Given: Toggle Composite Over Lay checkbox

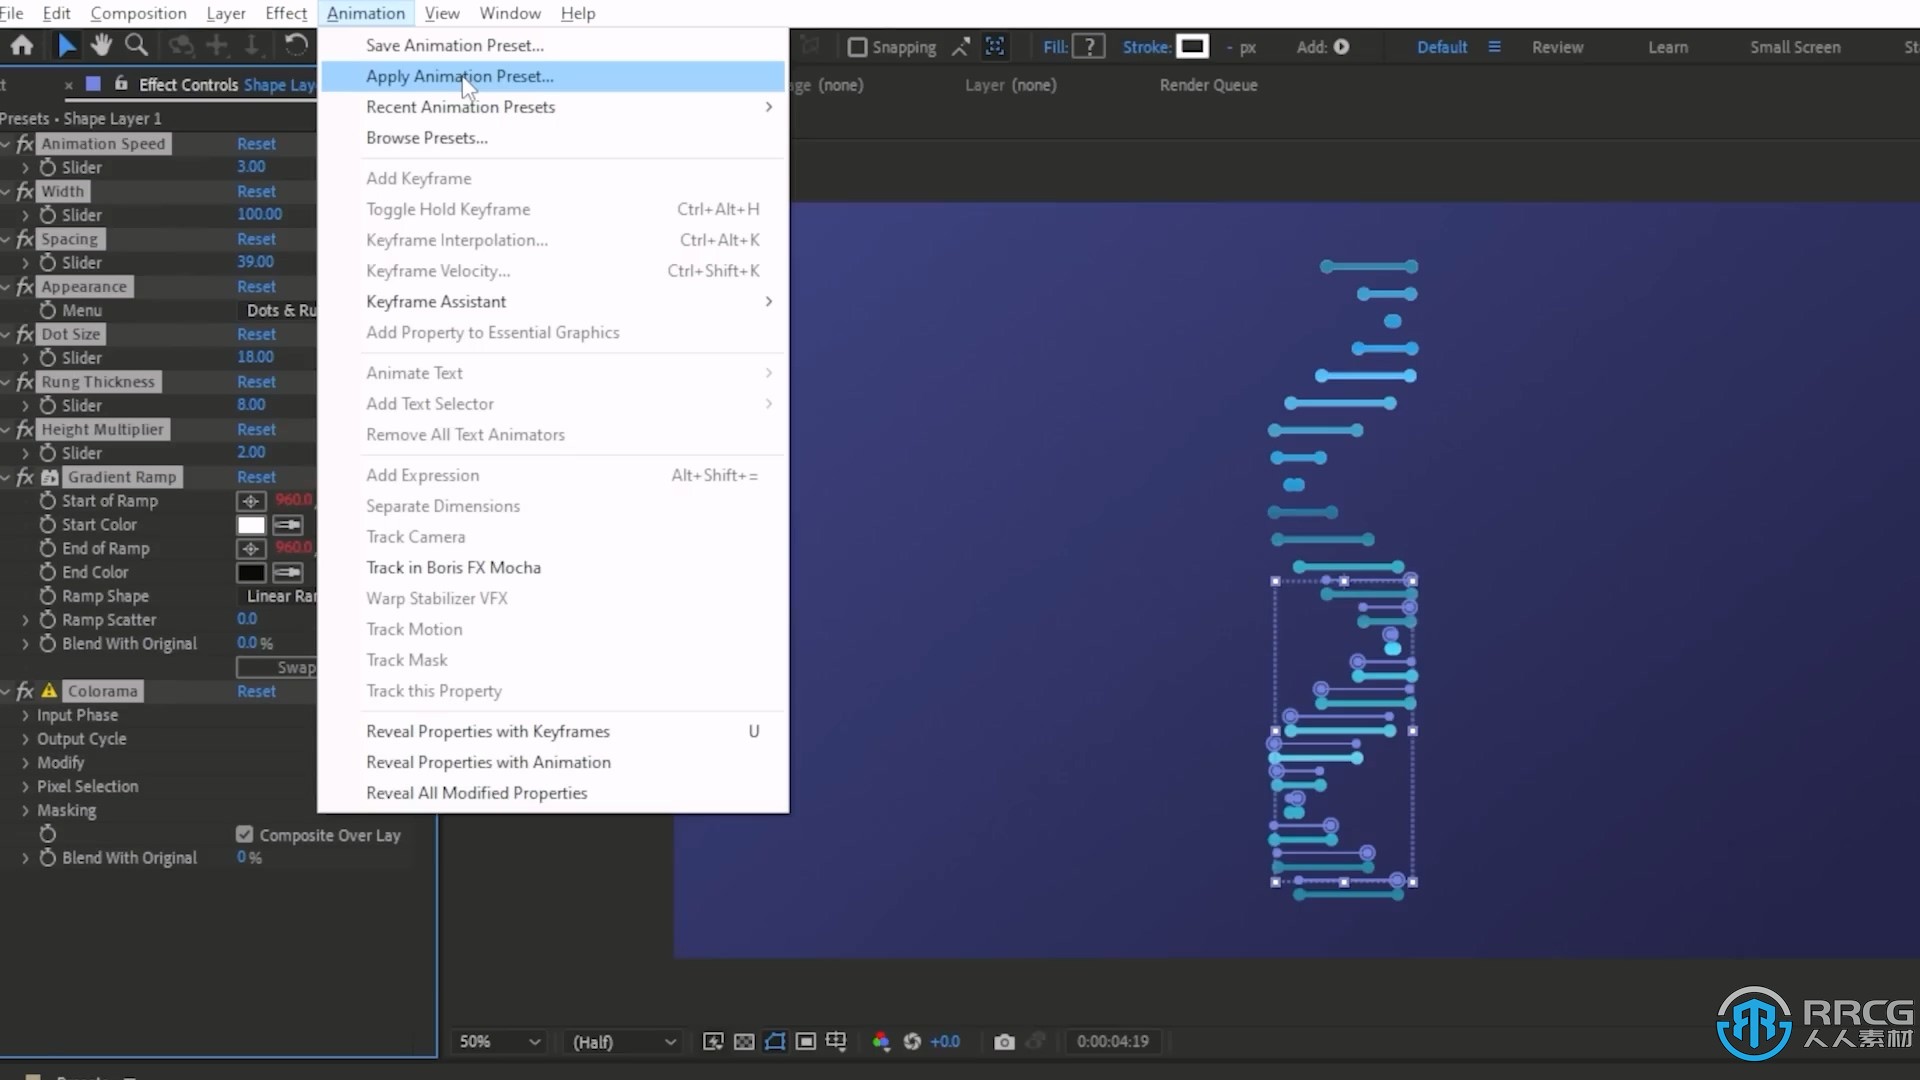Looking at the screenshot, I should click(x=245, y=833).
